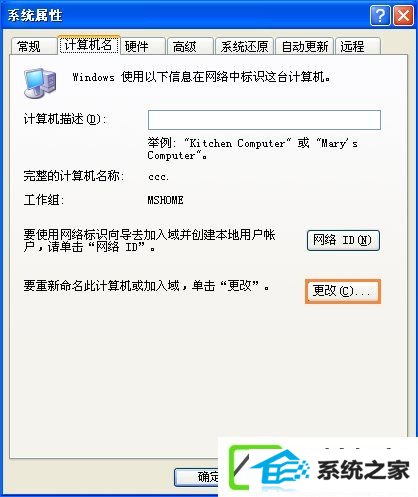The image size is (418, 497).
Task: Open the 硬件 tab
Action: pos(143,46)
